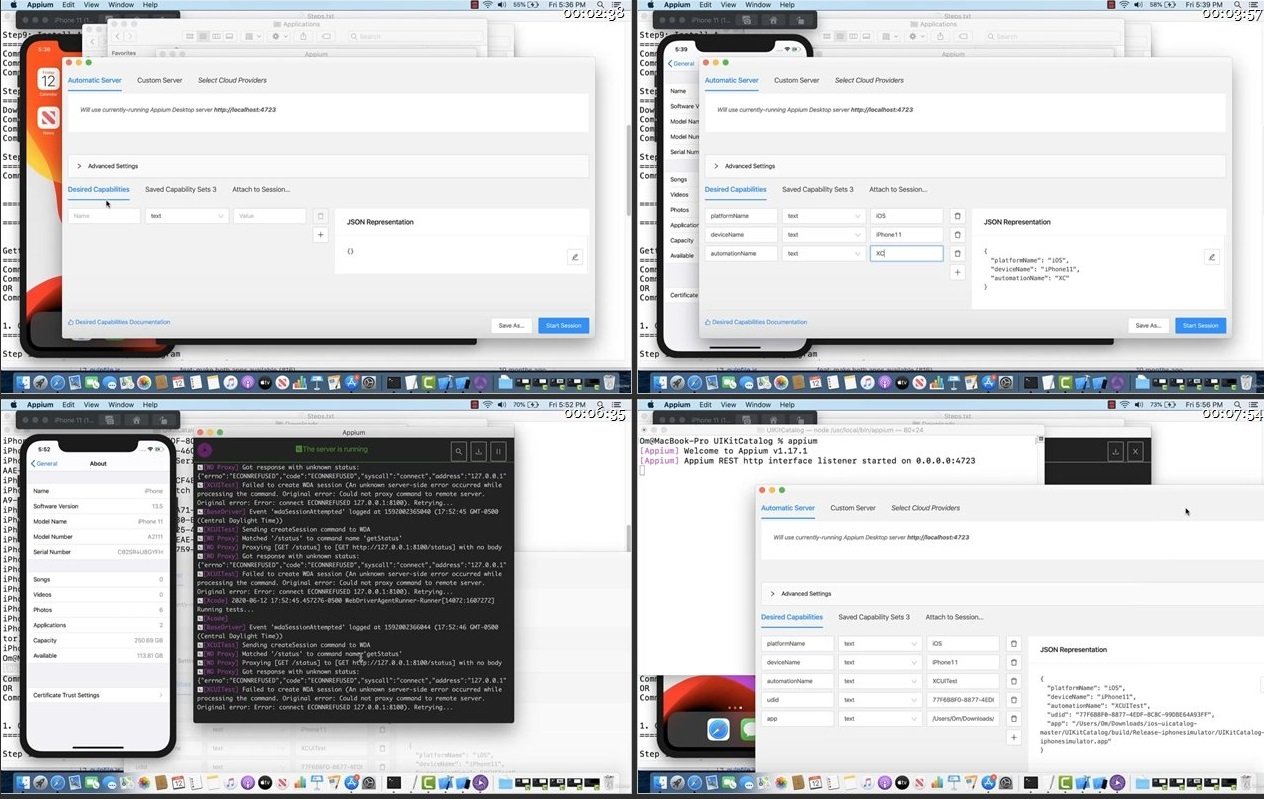This screenshot has width=1264, height=799.
Task: Open Attach to Session tab, 5:36 PM screenshot
Action: tap(261, 189)
